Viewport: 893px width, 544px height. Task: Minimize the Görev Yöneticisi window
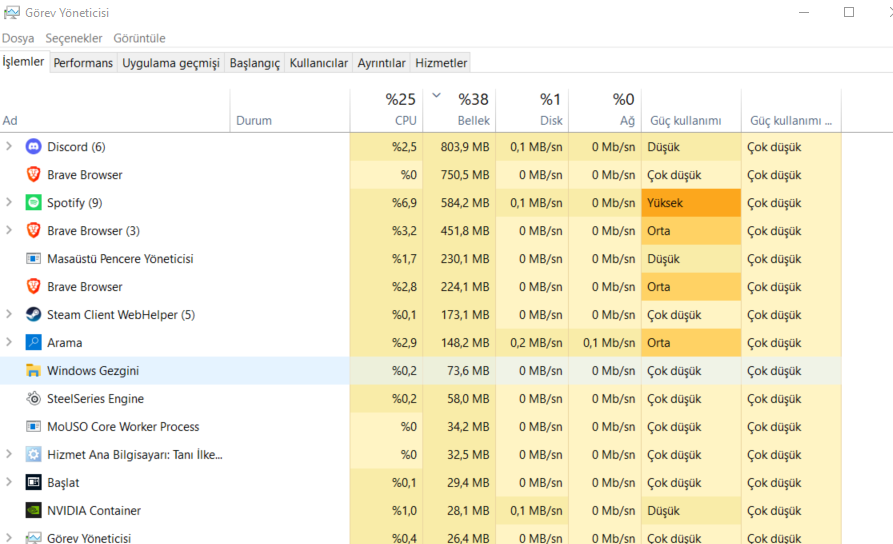click(804, 13)
